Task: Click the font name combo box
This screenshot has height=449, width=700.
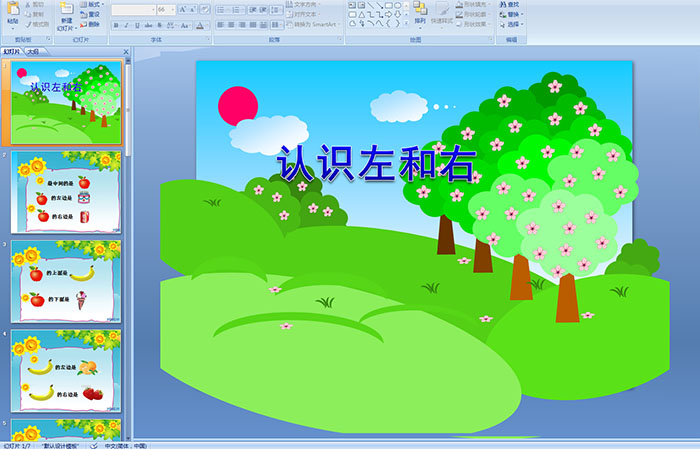Action: (133, 10)
